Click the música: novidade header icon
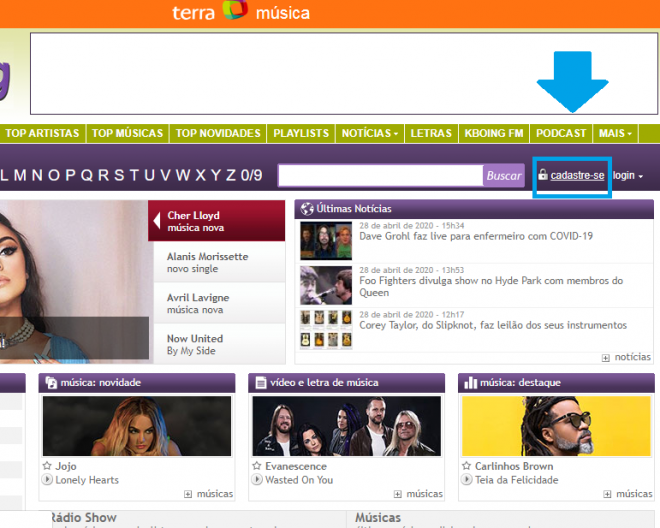The height and width of the screenshot is (528, 660). 51,383
